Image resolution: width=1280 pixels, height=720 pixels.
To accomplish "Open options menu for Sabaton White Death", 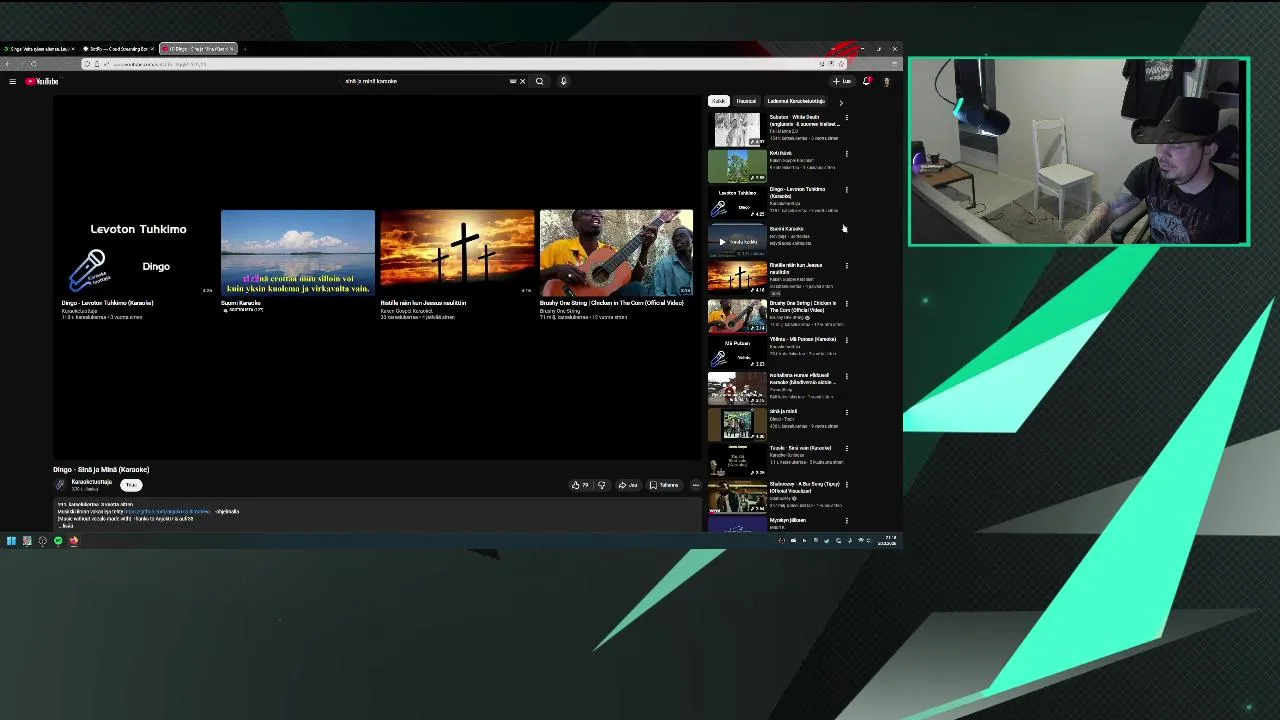I will coord(846,117).
